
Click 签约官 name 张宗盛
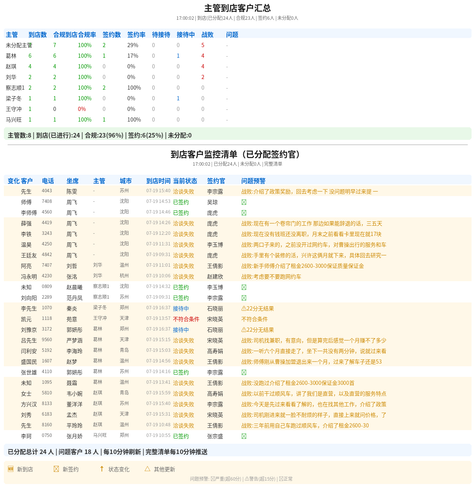pos(215,436)
